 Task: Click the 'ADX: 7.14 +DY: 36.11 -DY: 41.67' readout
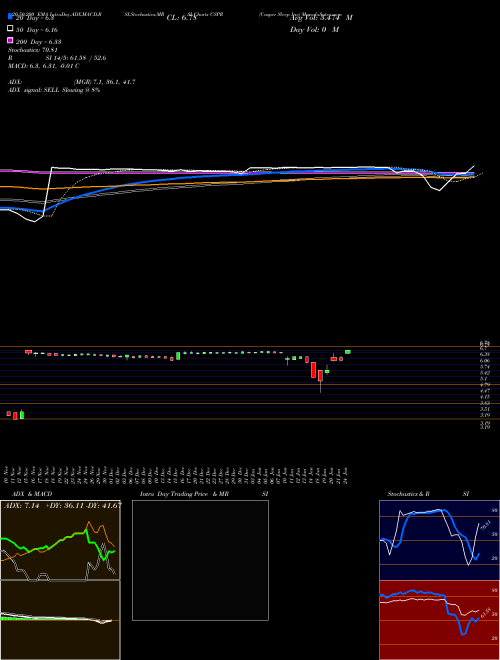(63, 505)
